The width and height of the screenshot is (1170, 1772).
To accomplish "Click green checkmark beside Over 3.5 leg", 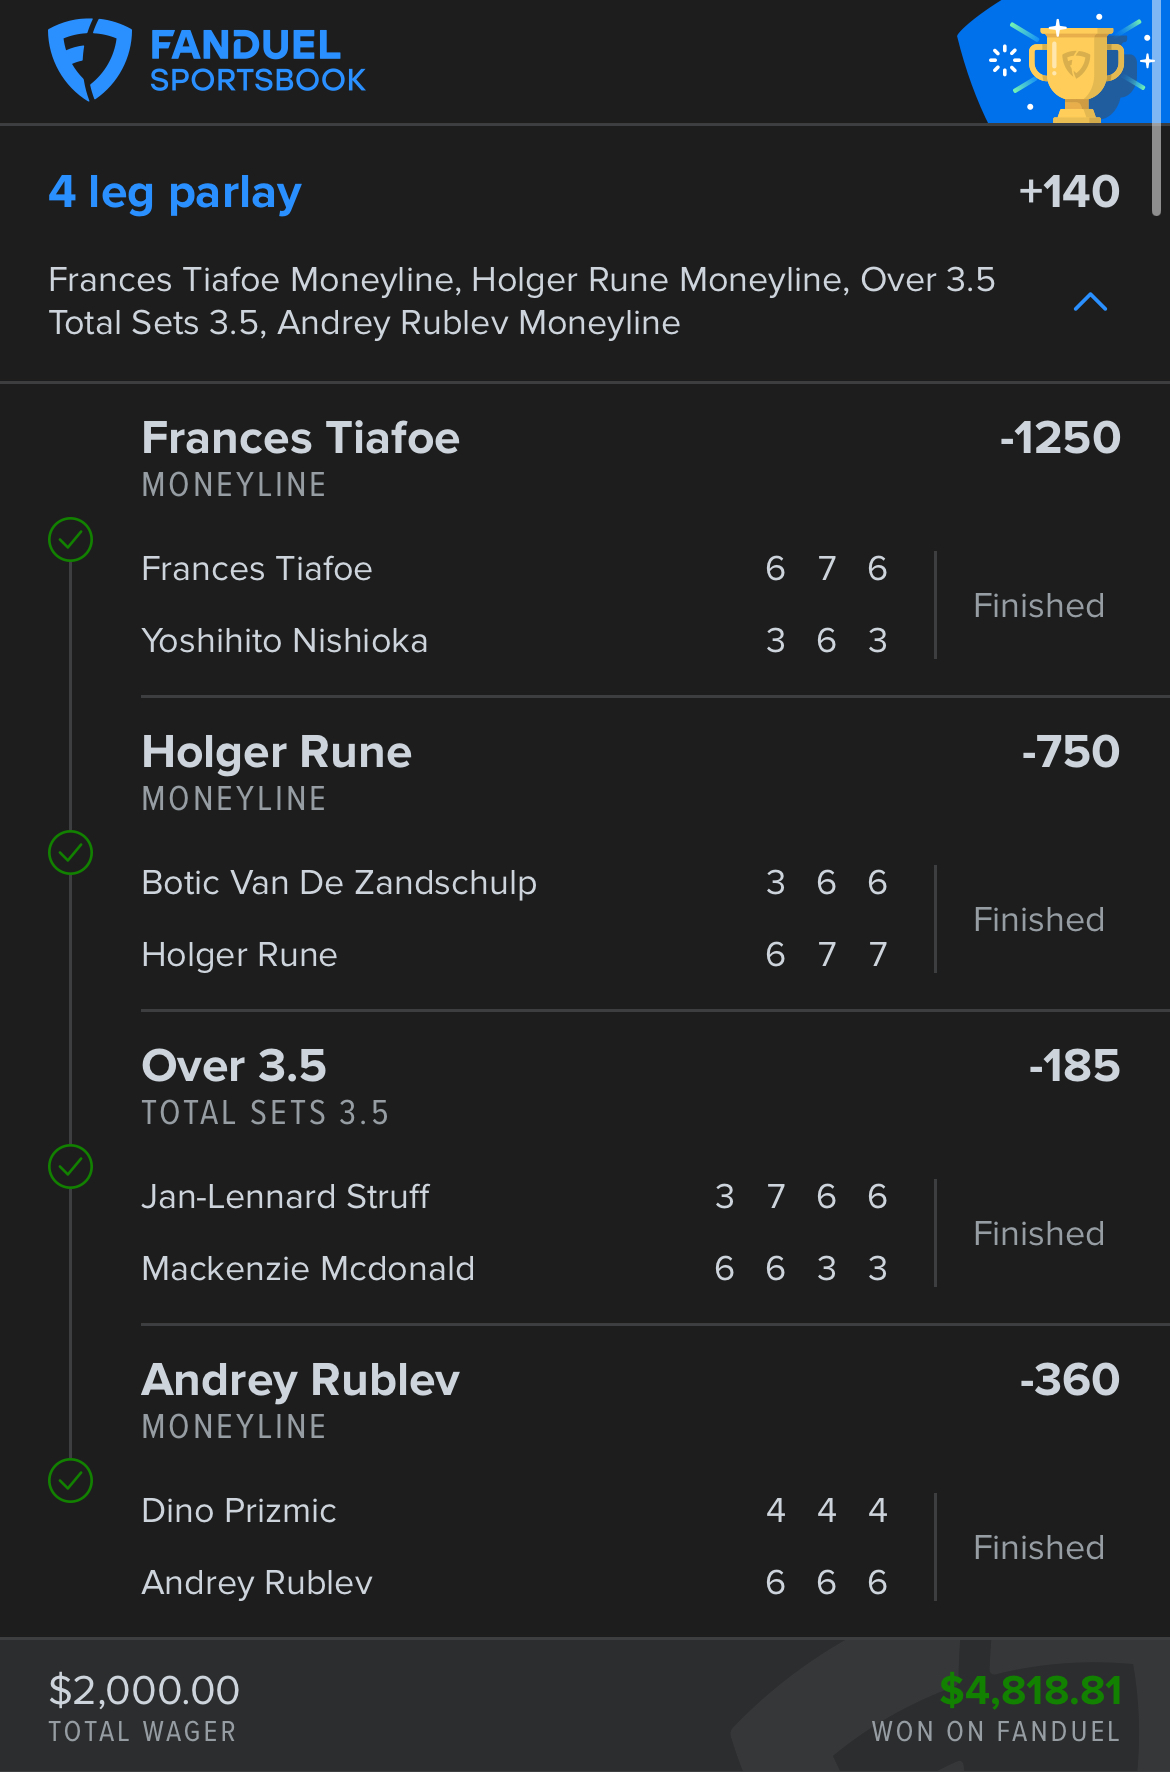I will tap(71, 1167).
